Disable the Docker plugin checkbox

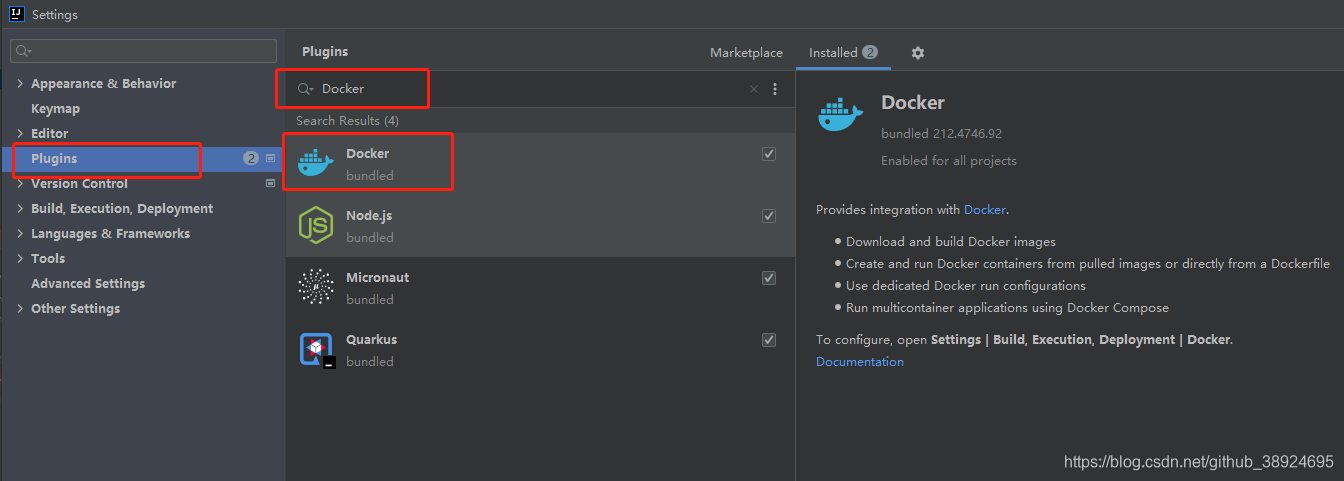pyautogui.click(x=769, y=154)
